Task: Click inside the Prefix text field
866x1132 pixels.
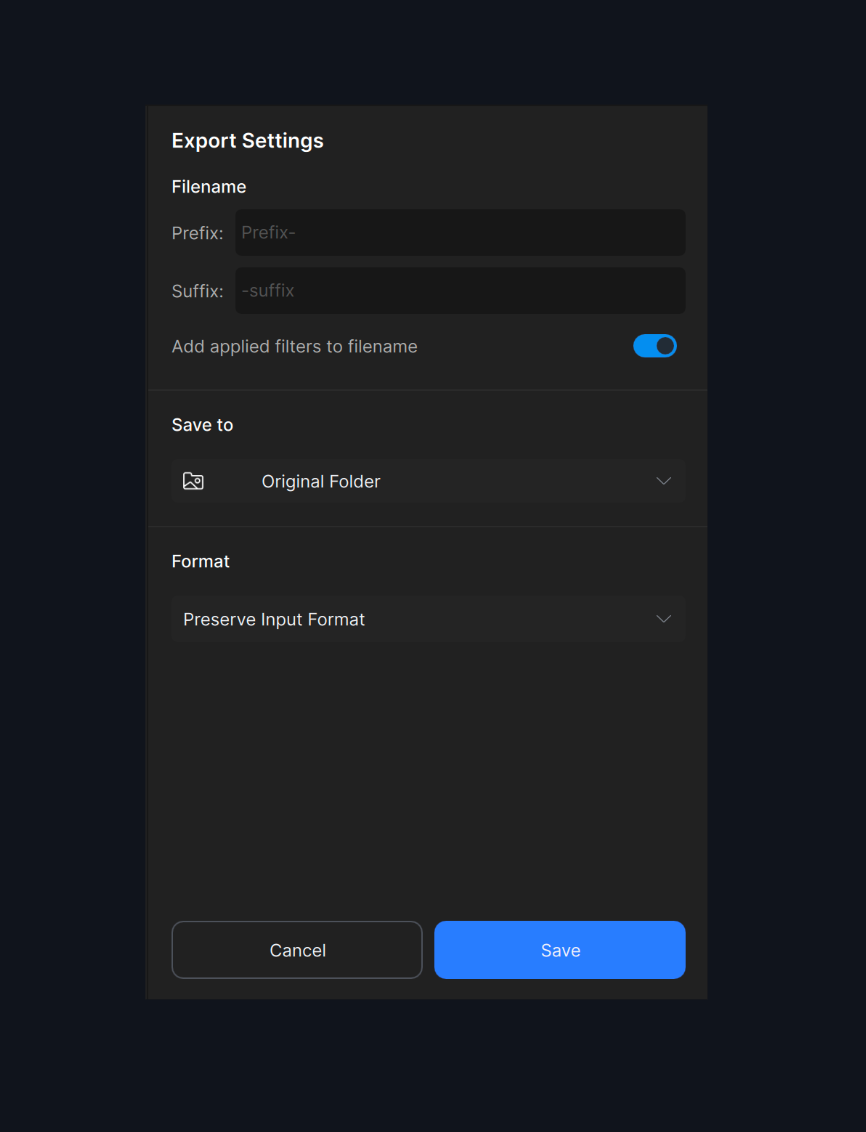Action: click(459, 232)
